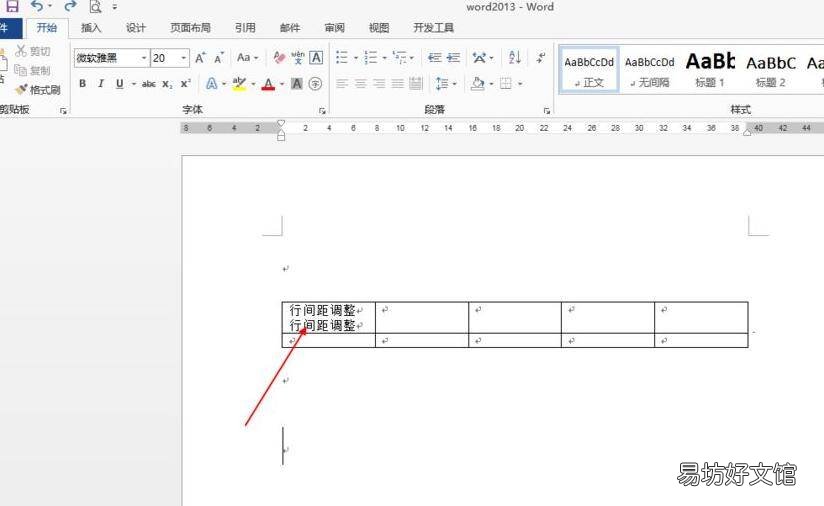Click the Save icon in quick access toolbar
824x506 pixels.
[12, 6]
